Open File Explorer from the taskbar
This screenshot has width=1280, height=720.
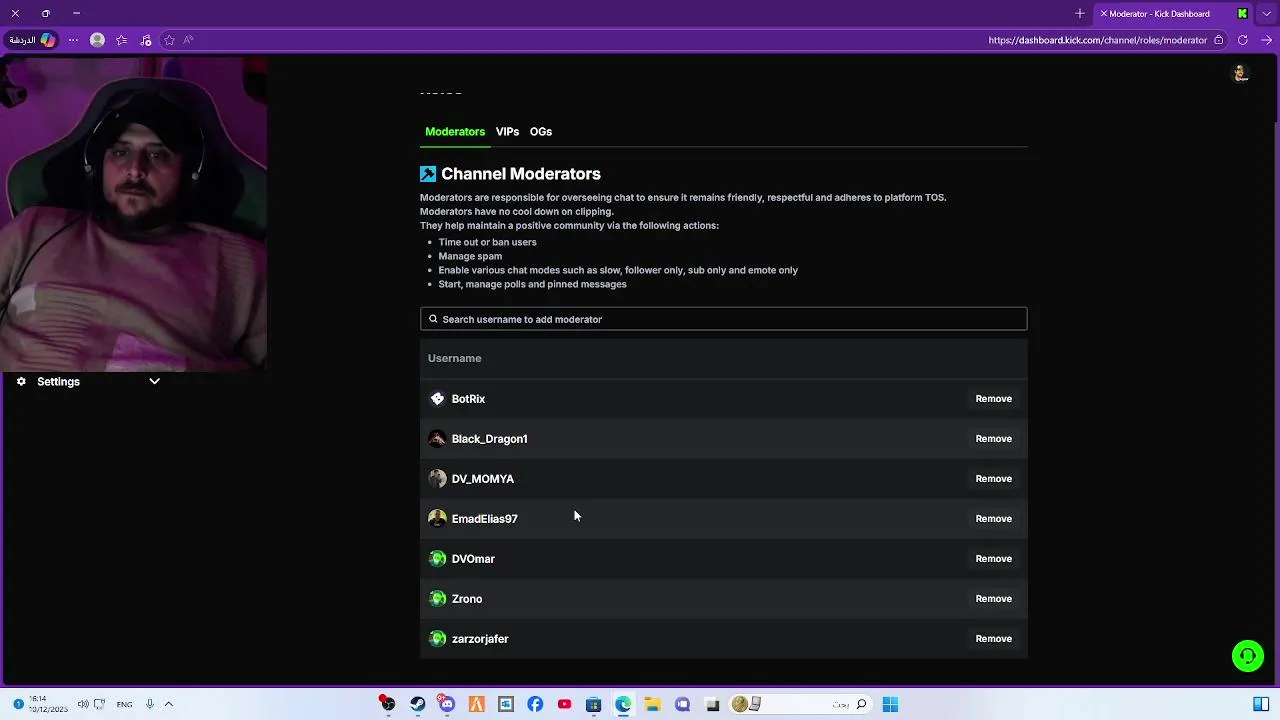[652, 704]
